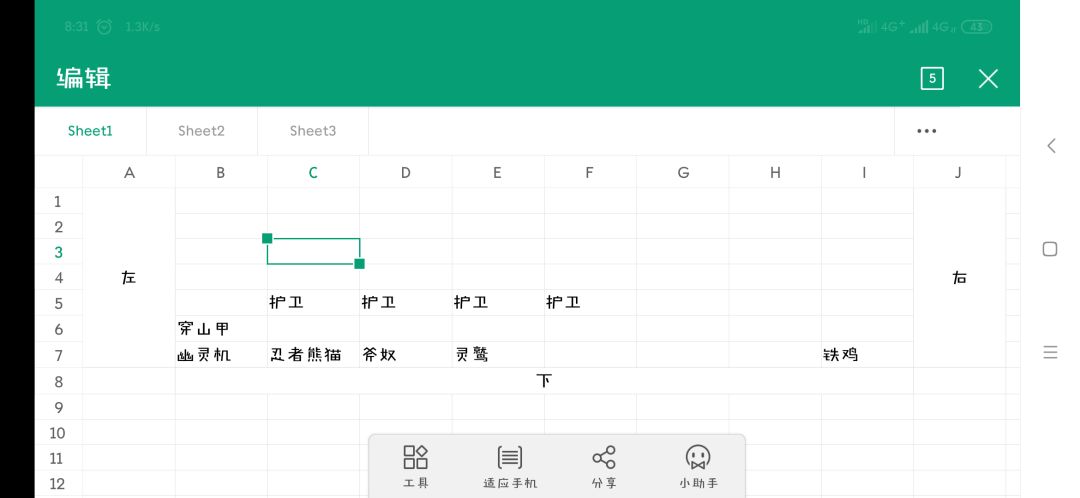
Task: Select column A header
Action: (129, 172)
